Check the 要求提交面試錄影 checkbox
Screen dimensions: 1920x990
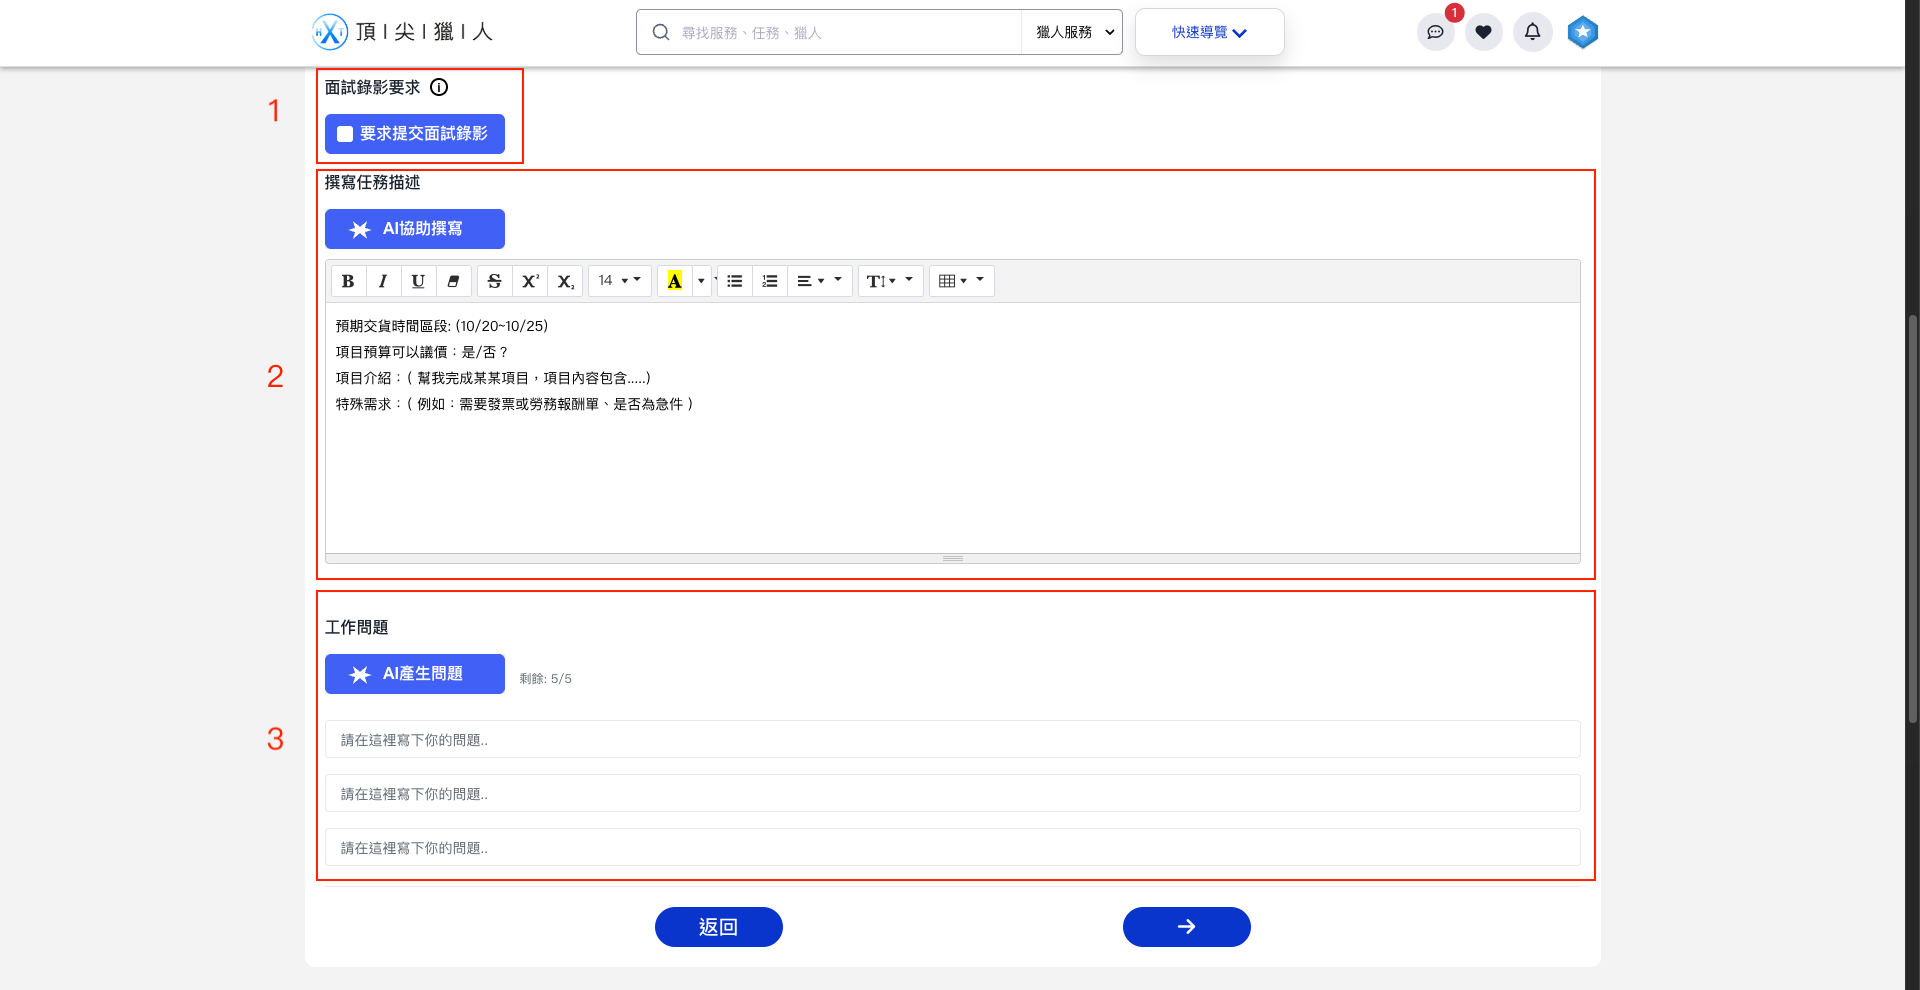coord(345,134)
